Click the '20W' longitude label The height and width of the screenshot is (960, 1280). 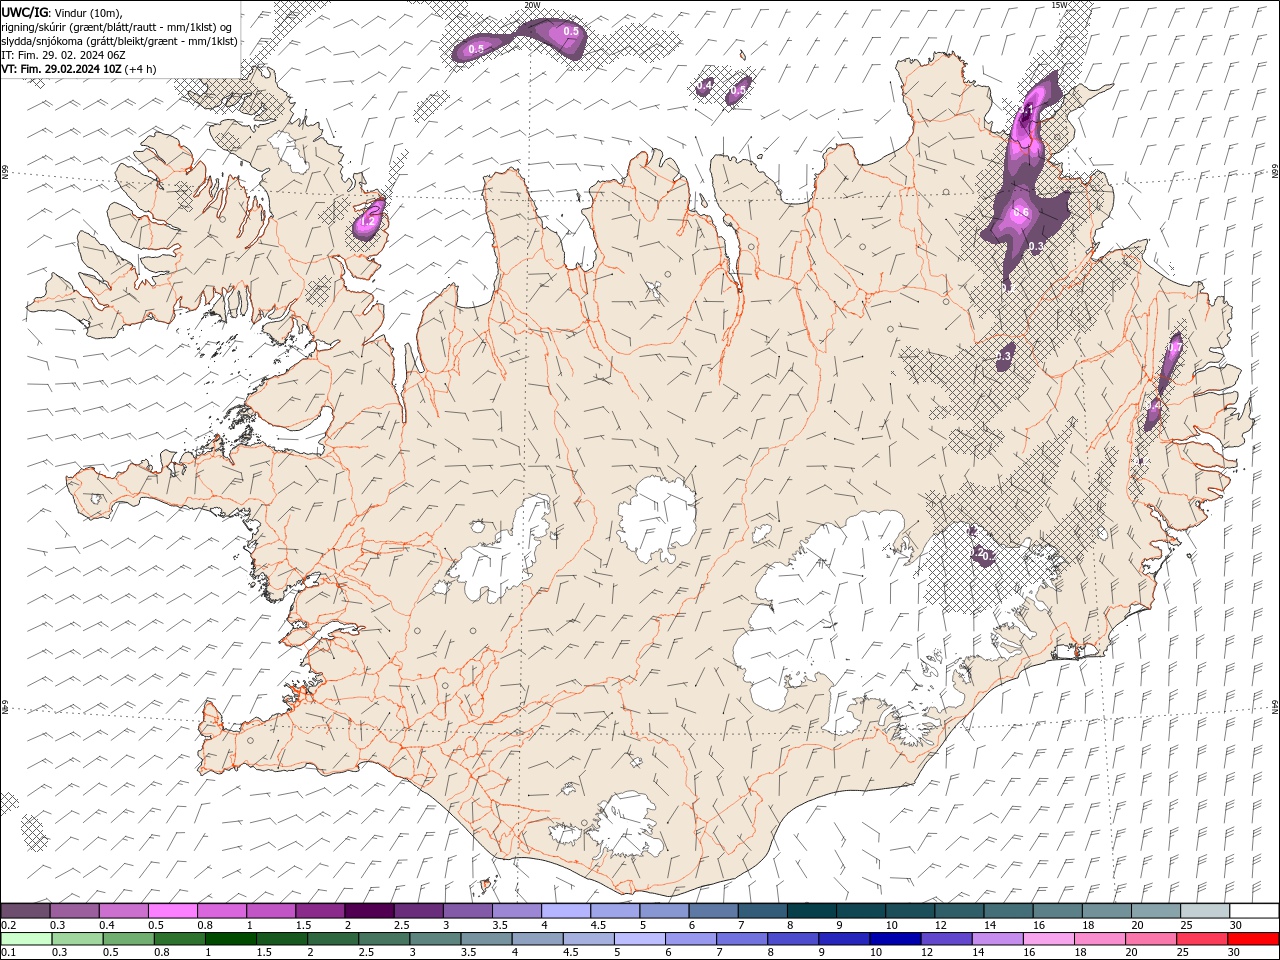(x=532, y=5)
